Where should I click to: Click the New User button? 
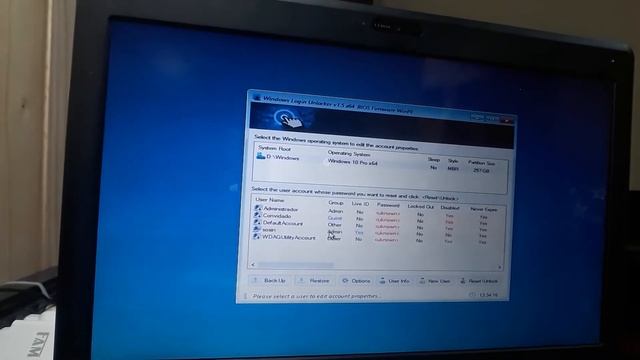click(x=435, y=281)
